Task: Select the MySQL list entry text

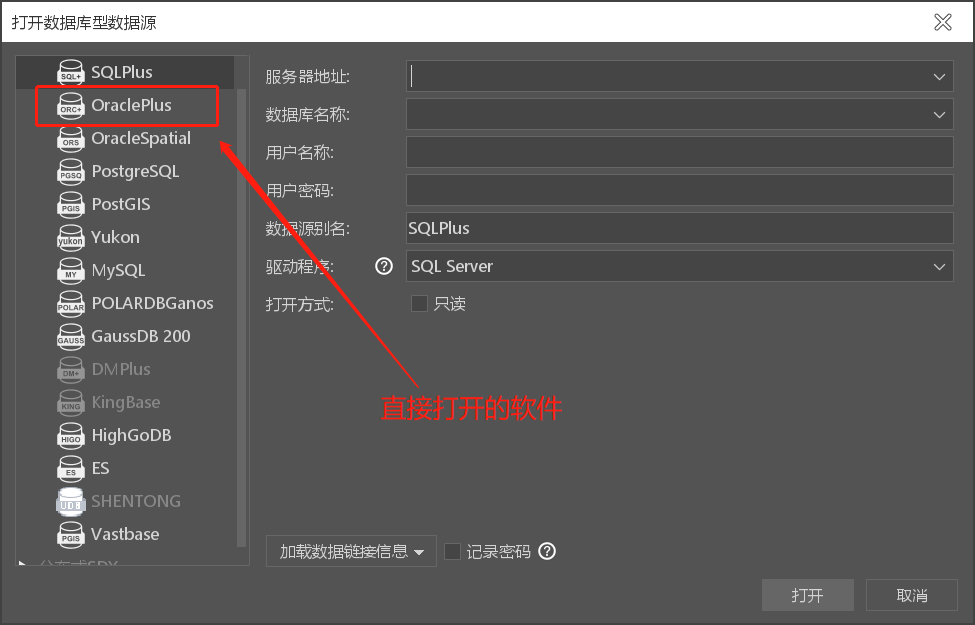Action: pyautogui.click(x=118, y=270)
